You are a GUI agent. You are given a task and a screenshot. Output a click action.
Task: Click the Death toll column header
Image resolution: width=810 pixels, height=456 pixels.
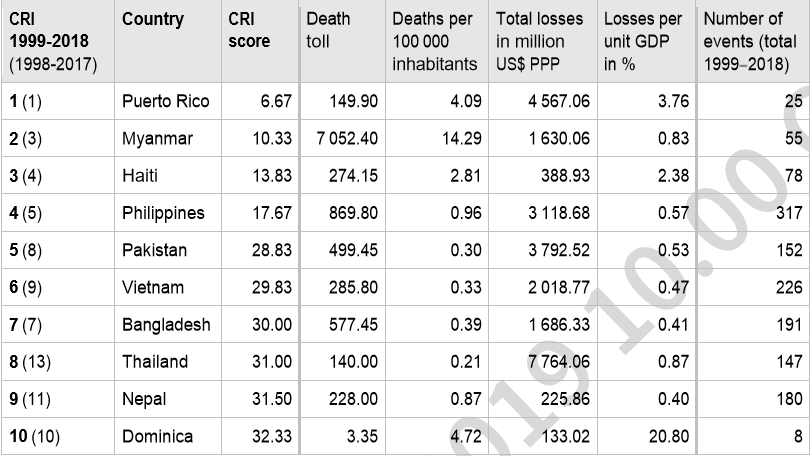(x=328, y=31)
